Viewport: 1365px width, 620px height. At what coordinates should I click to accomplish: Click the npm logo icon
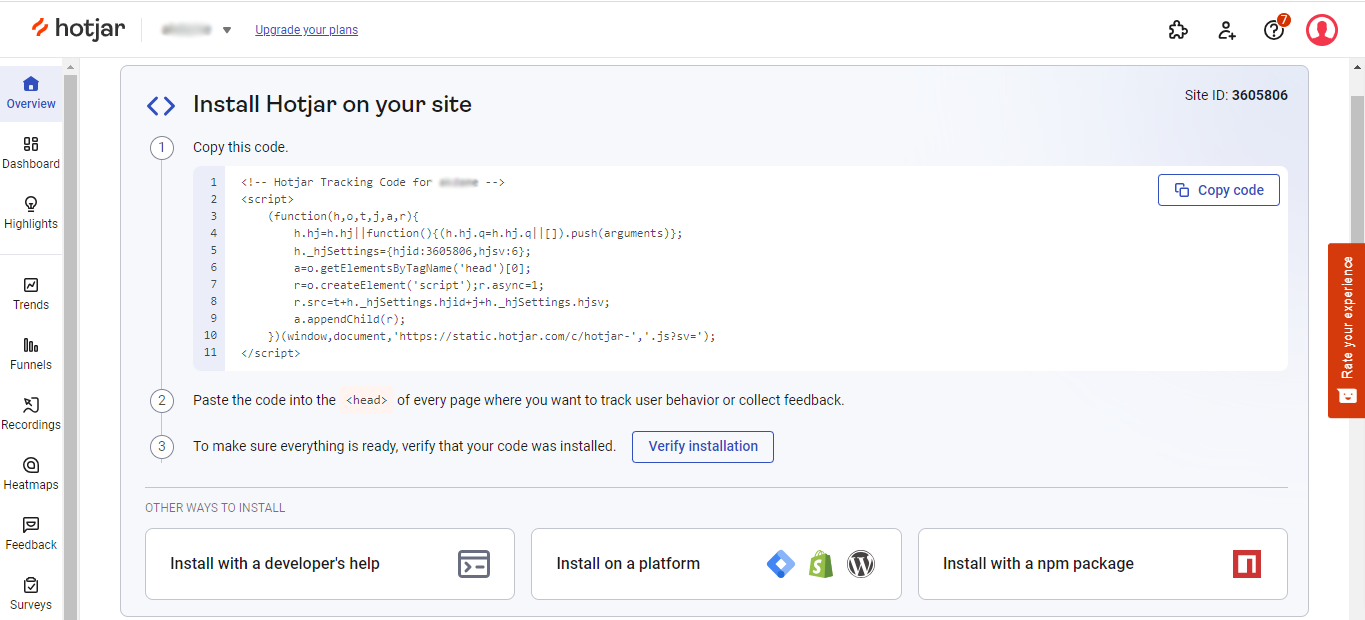coord(1247,564)
